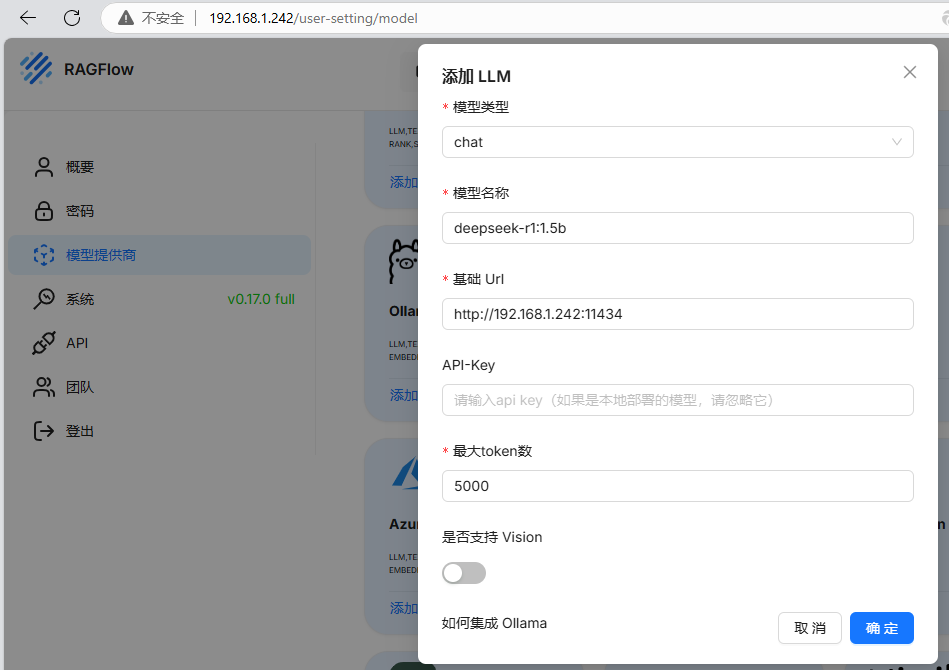Open the 如何集成 Ollama help link
Image resolution: width=949 pixels, height=670 pixels.
[494, 622]
